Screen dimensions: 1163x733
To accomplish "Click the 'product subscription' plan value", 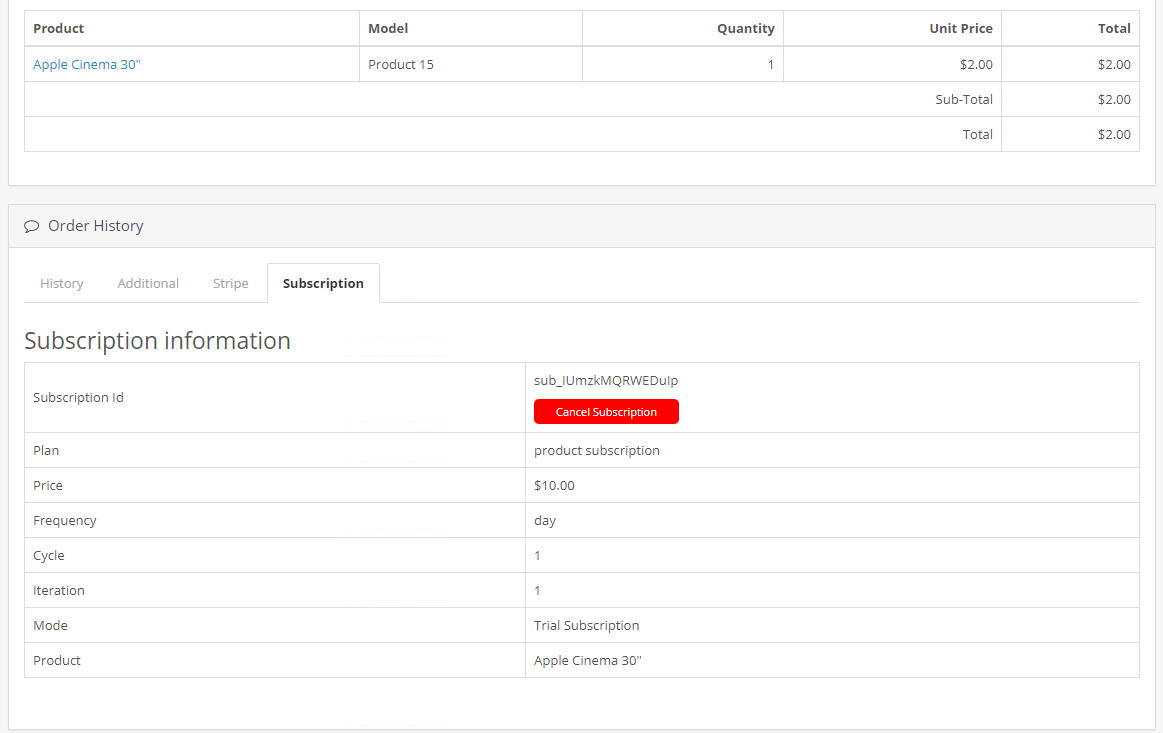I will pyautogui.click(x=596, y=450).
